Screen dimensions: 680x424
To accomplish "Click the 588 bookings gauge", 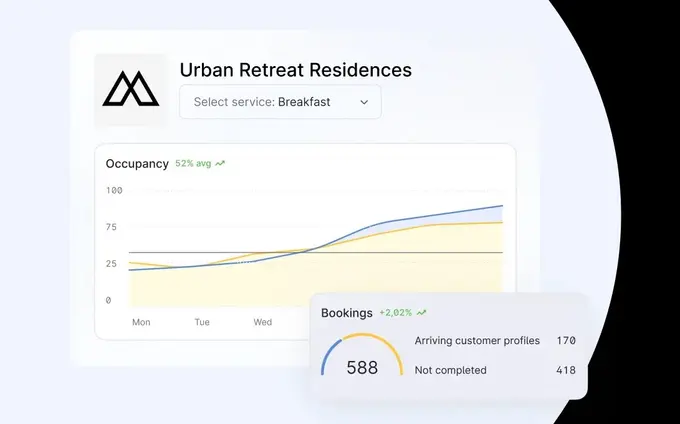I will 362,356.
